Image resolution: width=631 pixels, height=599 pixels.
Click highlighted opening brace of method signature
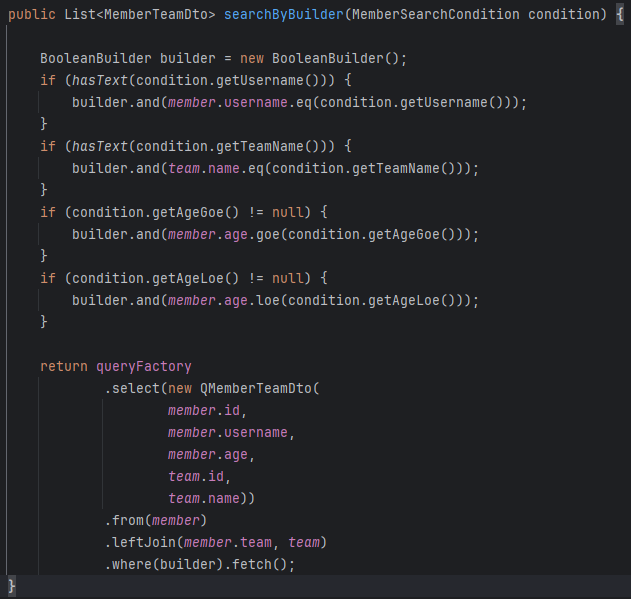coord(620,15)
